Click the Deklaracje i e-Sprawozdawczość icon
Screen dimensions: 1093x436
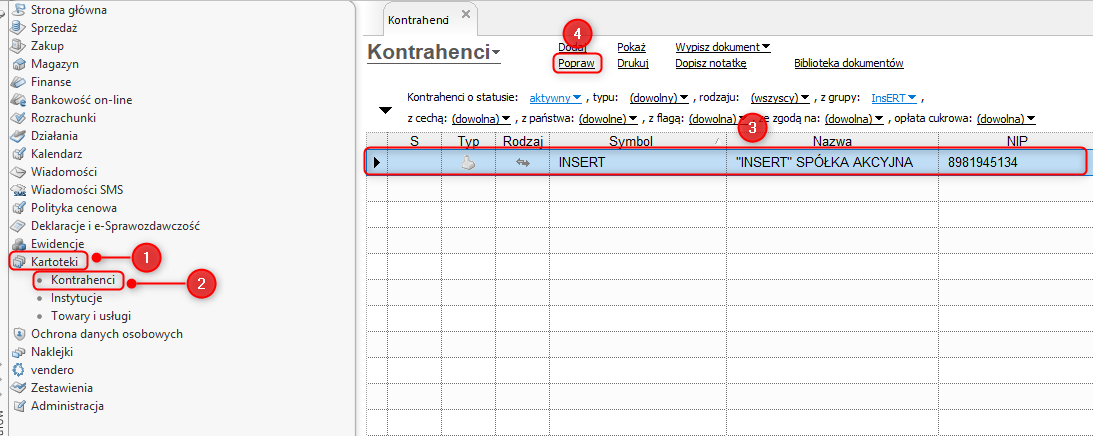19,226
